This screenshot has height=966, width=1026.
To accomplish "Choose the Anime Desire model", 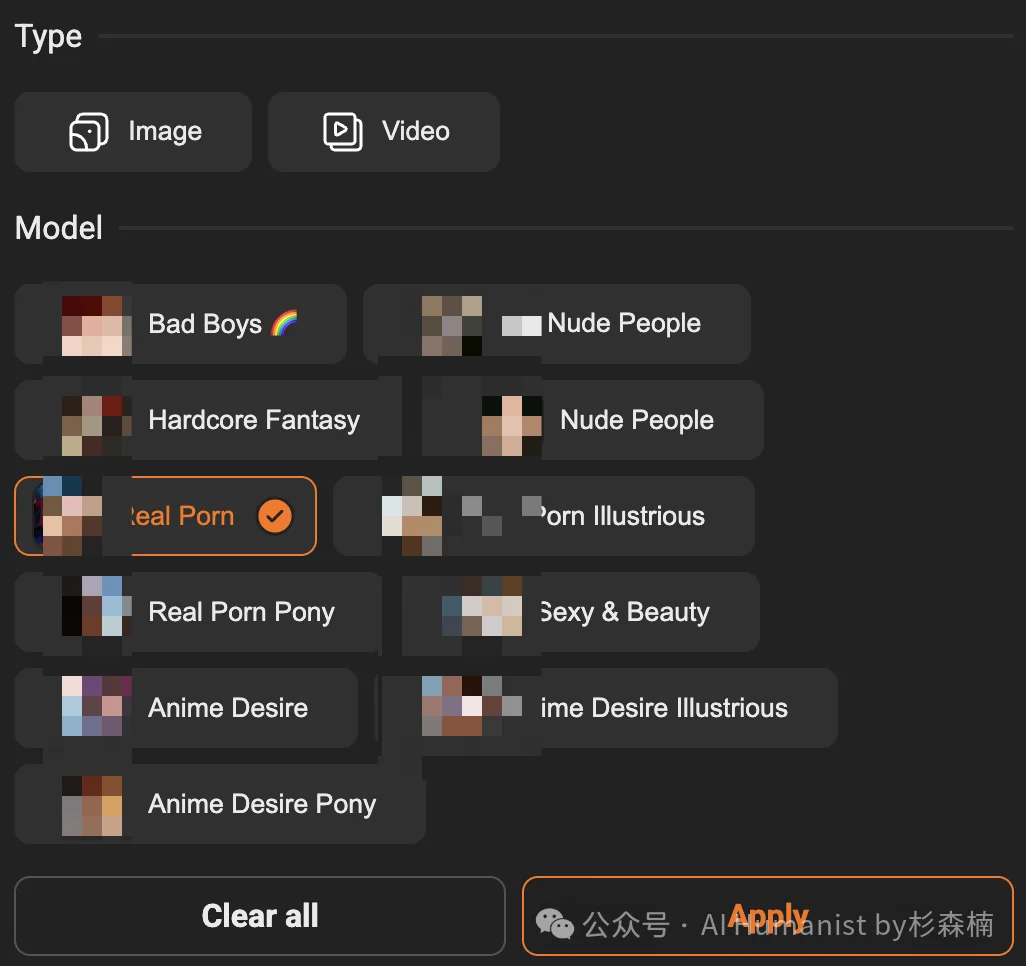I will [186, 708].
